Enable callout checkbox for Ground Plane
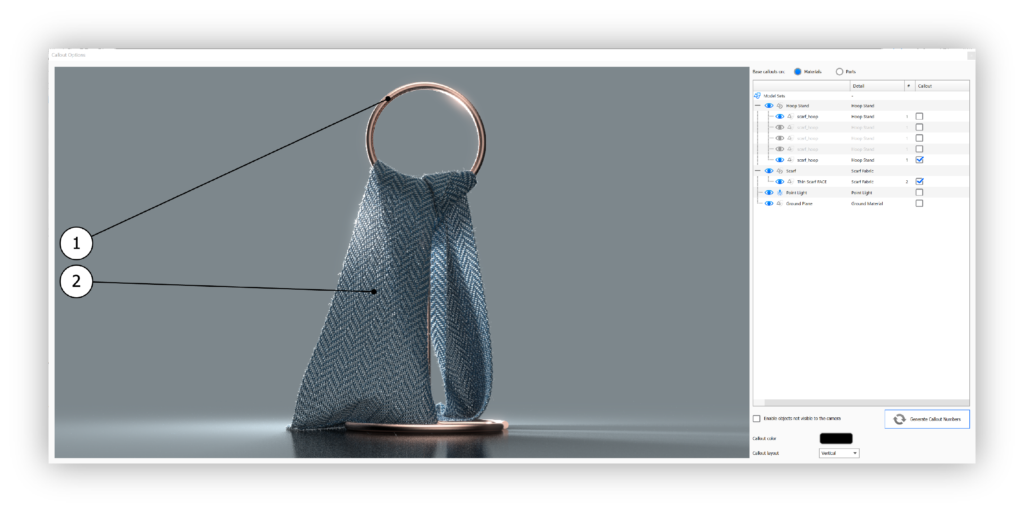Image resolution: width=1024 pixels, height=512 pixels. click(919, 203)
